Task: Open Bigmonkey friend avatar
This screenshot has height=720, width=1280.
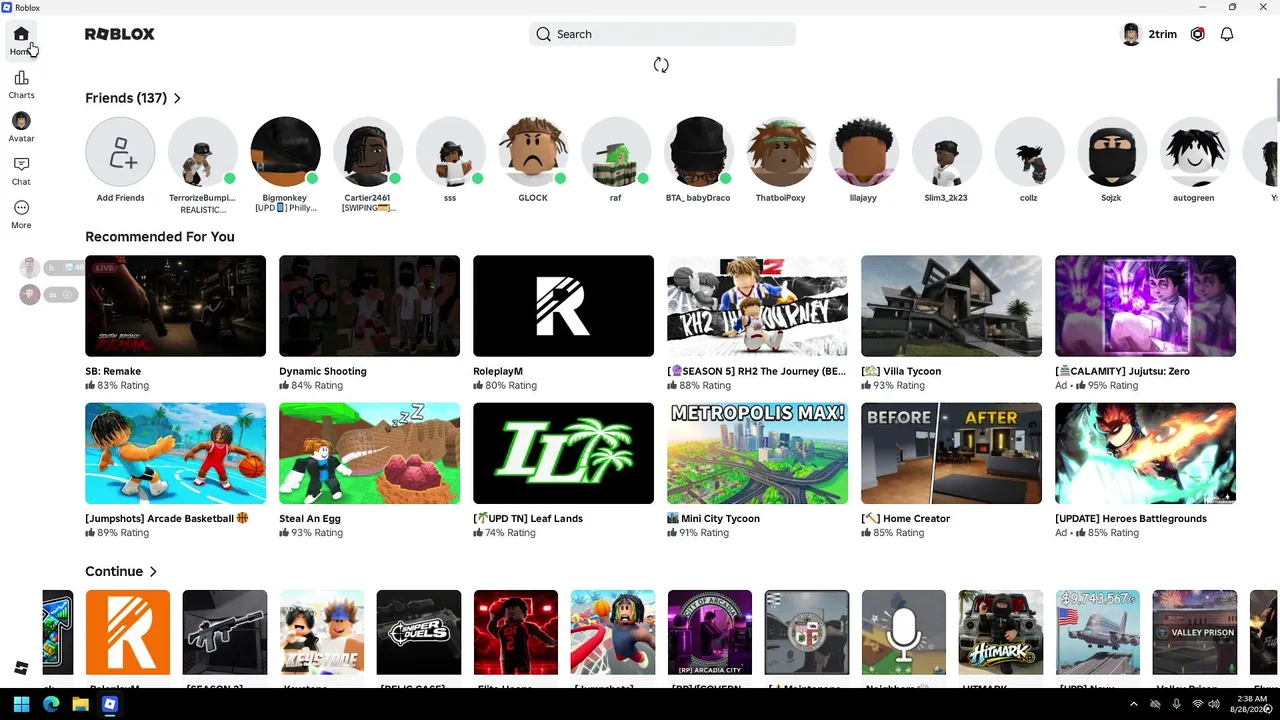Action: [x=285, y=152]
